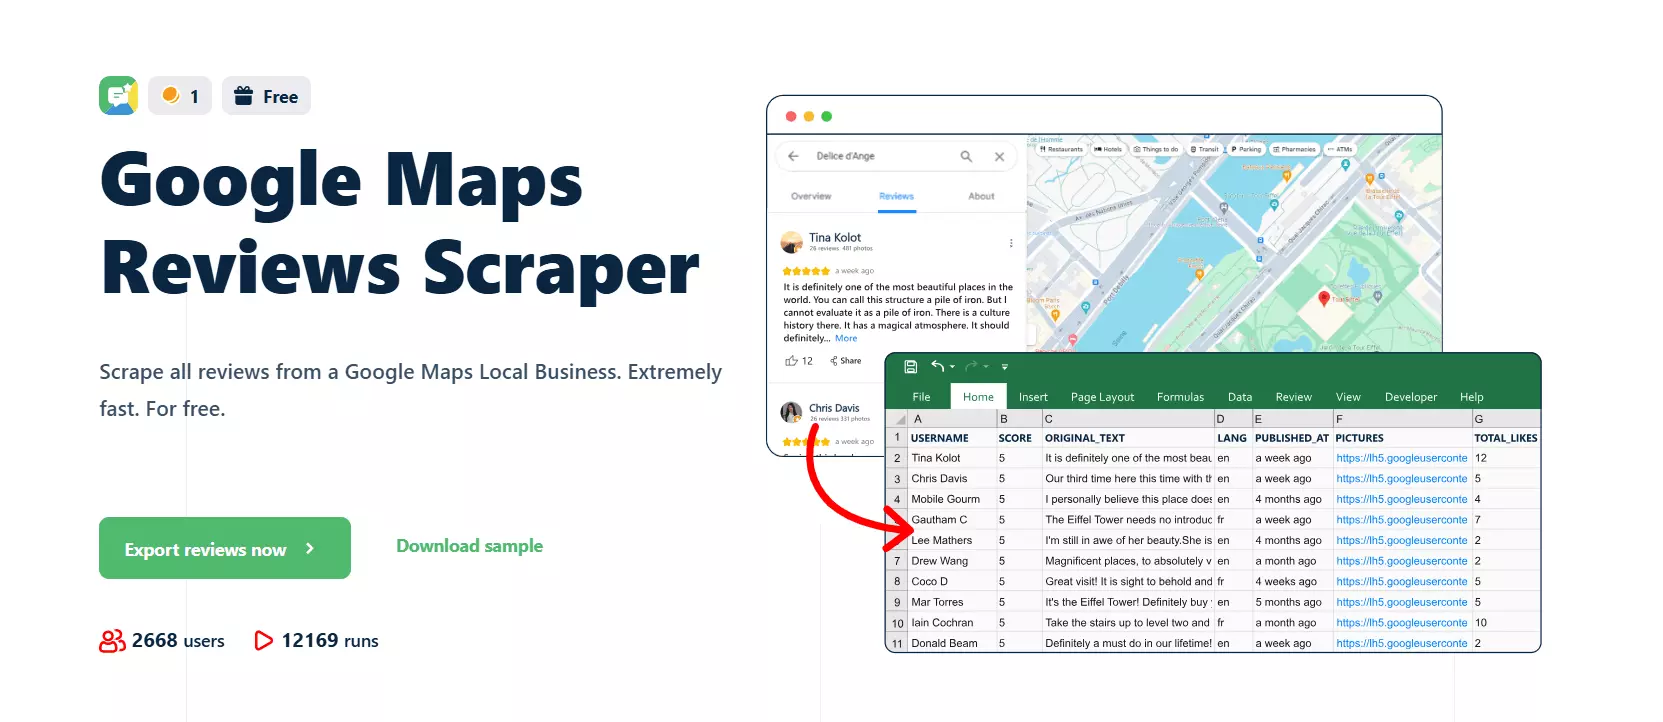Image resolution: width=1663 pixels, height=722 pixels.
Task: Open the About tab in Maps
Action: 981,196
